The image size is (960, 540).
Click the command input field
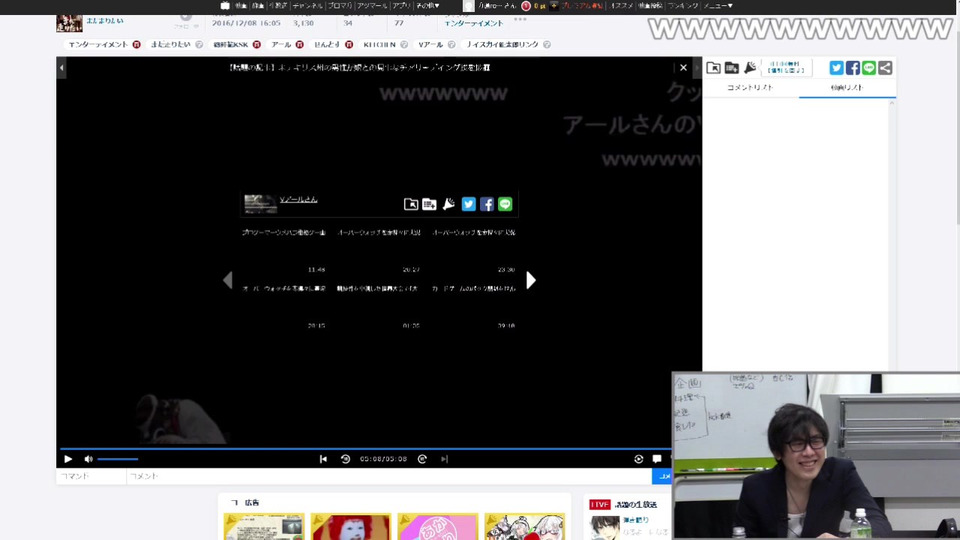[91, 476]
